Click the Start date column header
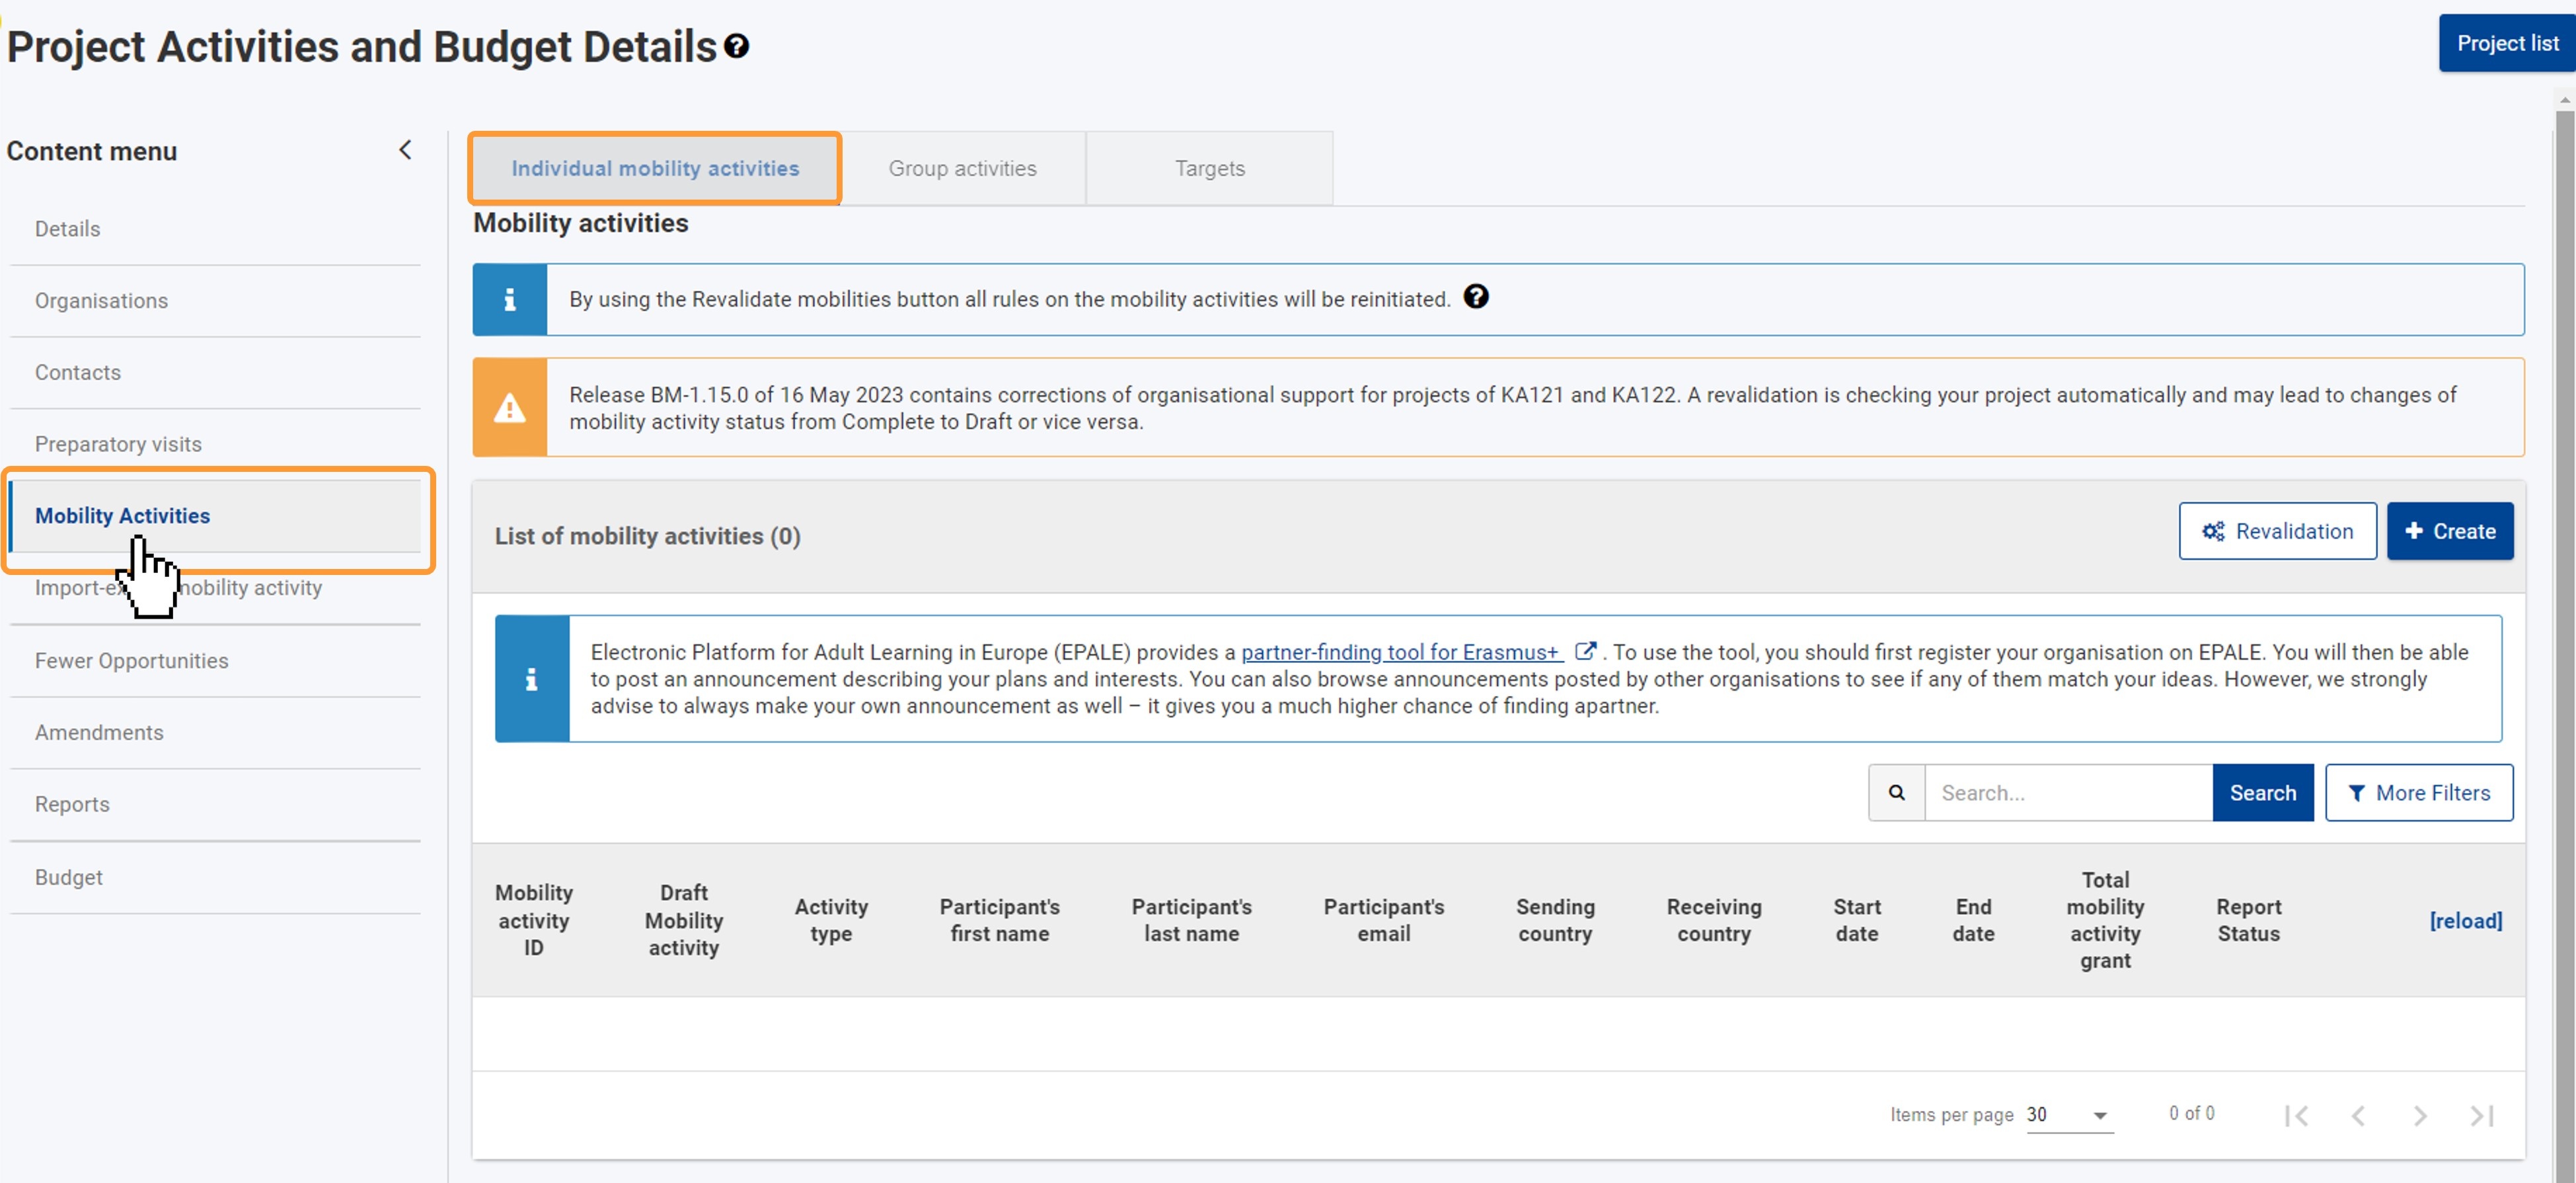The image size is (2576, 1183). point(1857,920)
